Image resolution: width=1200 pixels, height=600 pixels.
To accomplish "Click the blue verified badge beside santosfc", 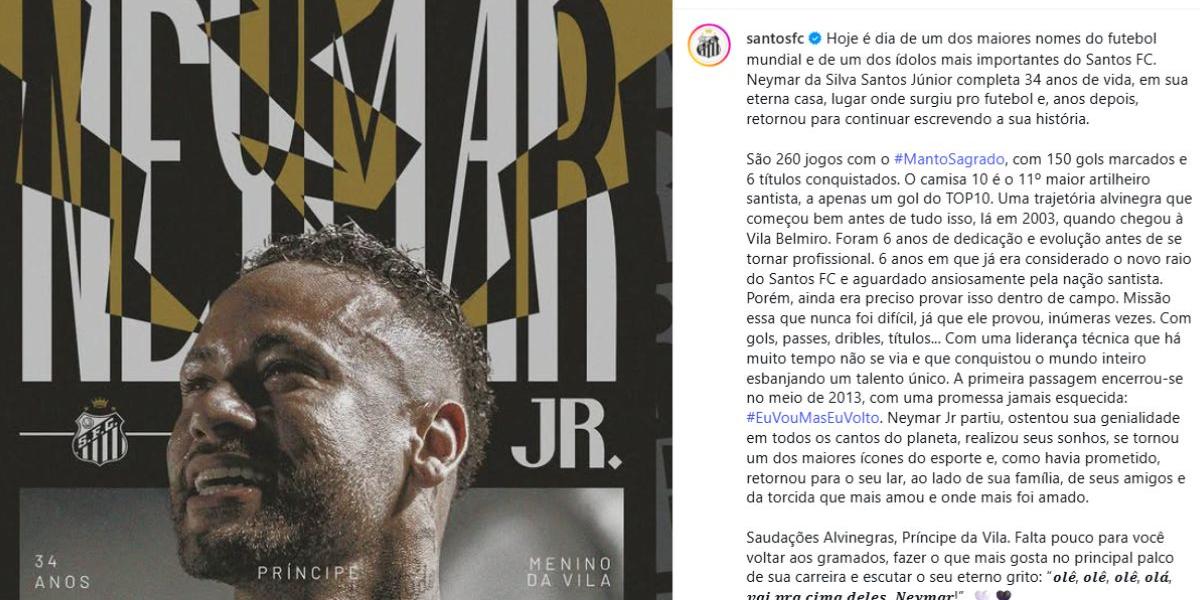I will coord(815,38).
